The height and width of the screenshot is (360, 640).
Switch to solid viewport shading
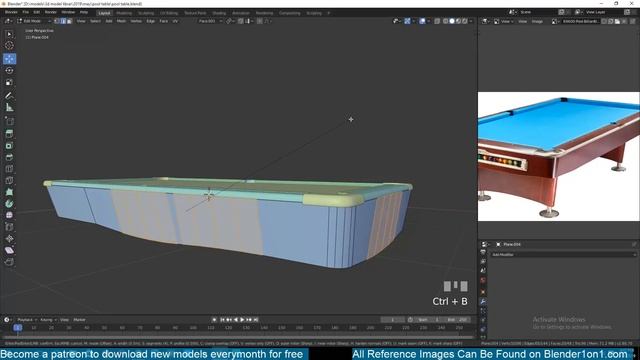coord(452,21)
